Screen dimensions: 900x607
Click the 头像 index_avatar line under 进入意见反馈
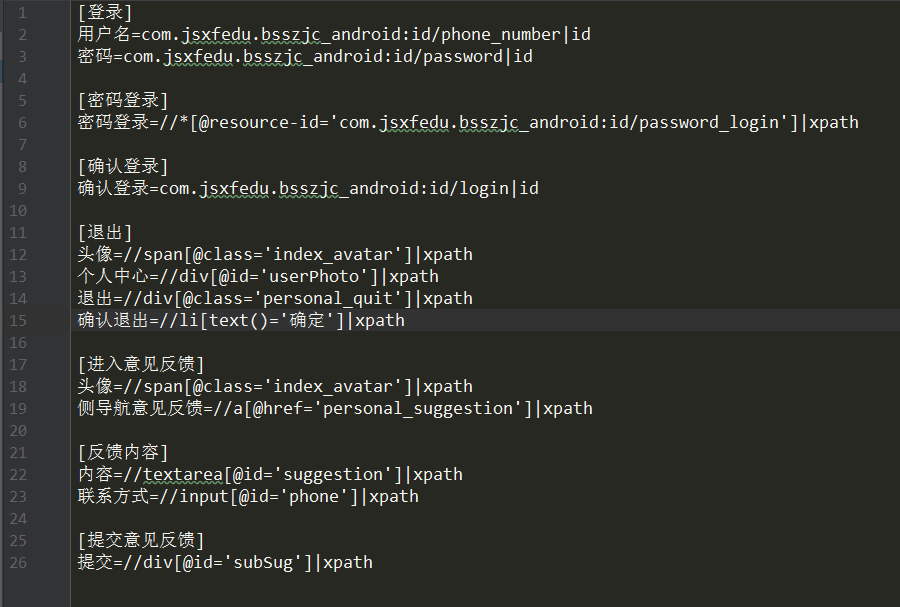coord(275,386)
